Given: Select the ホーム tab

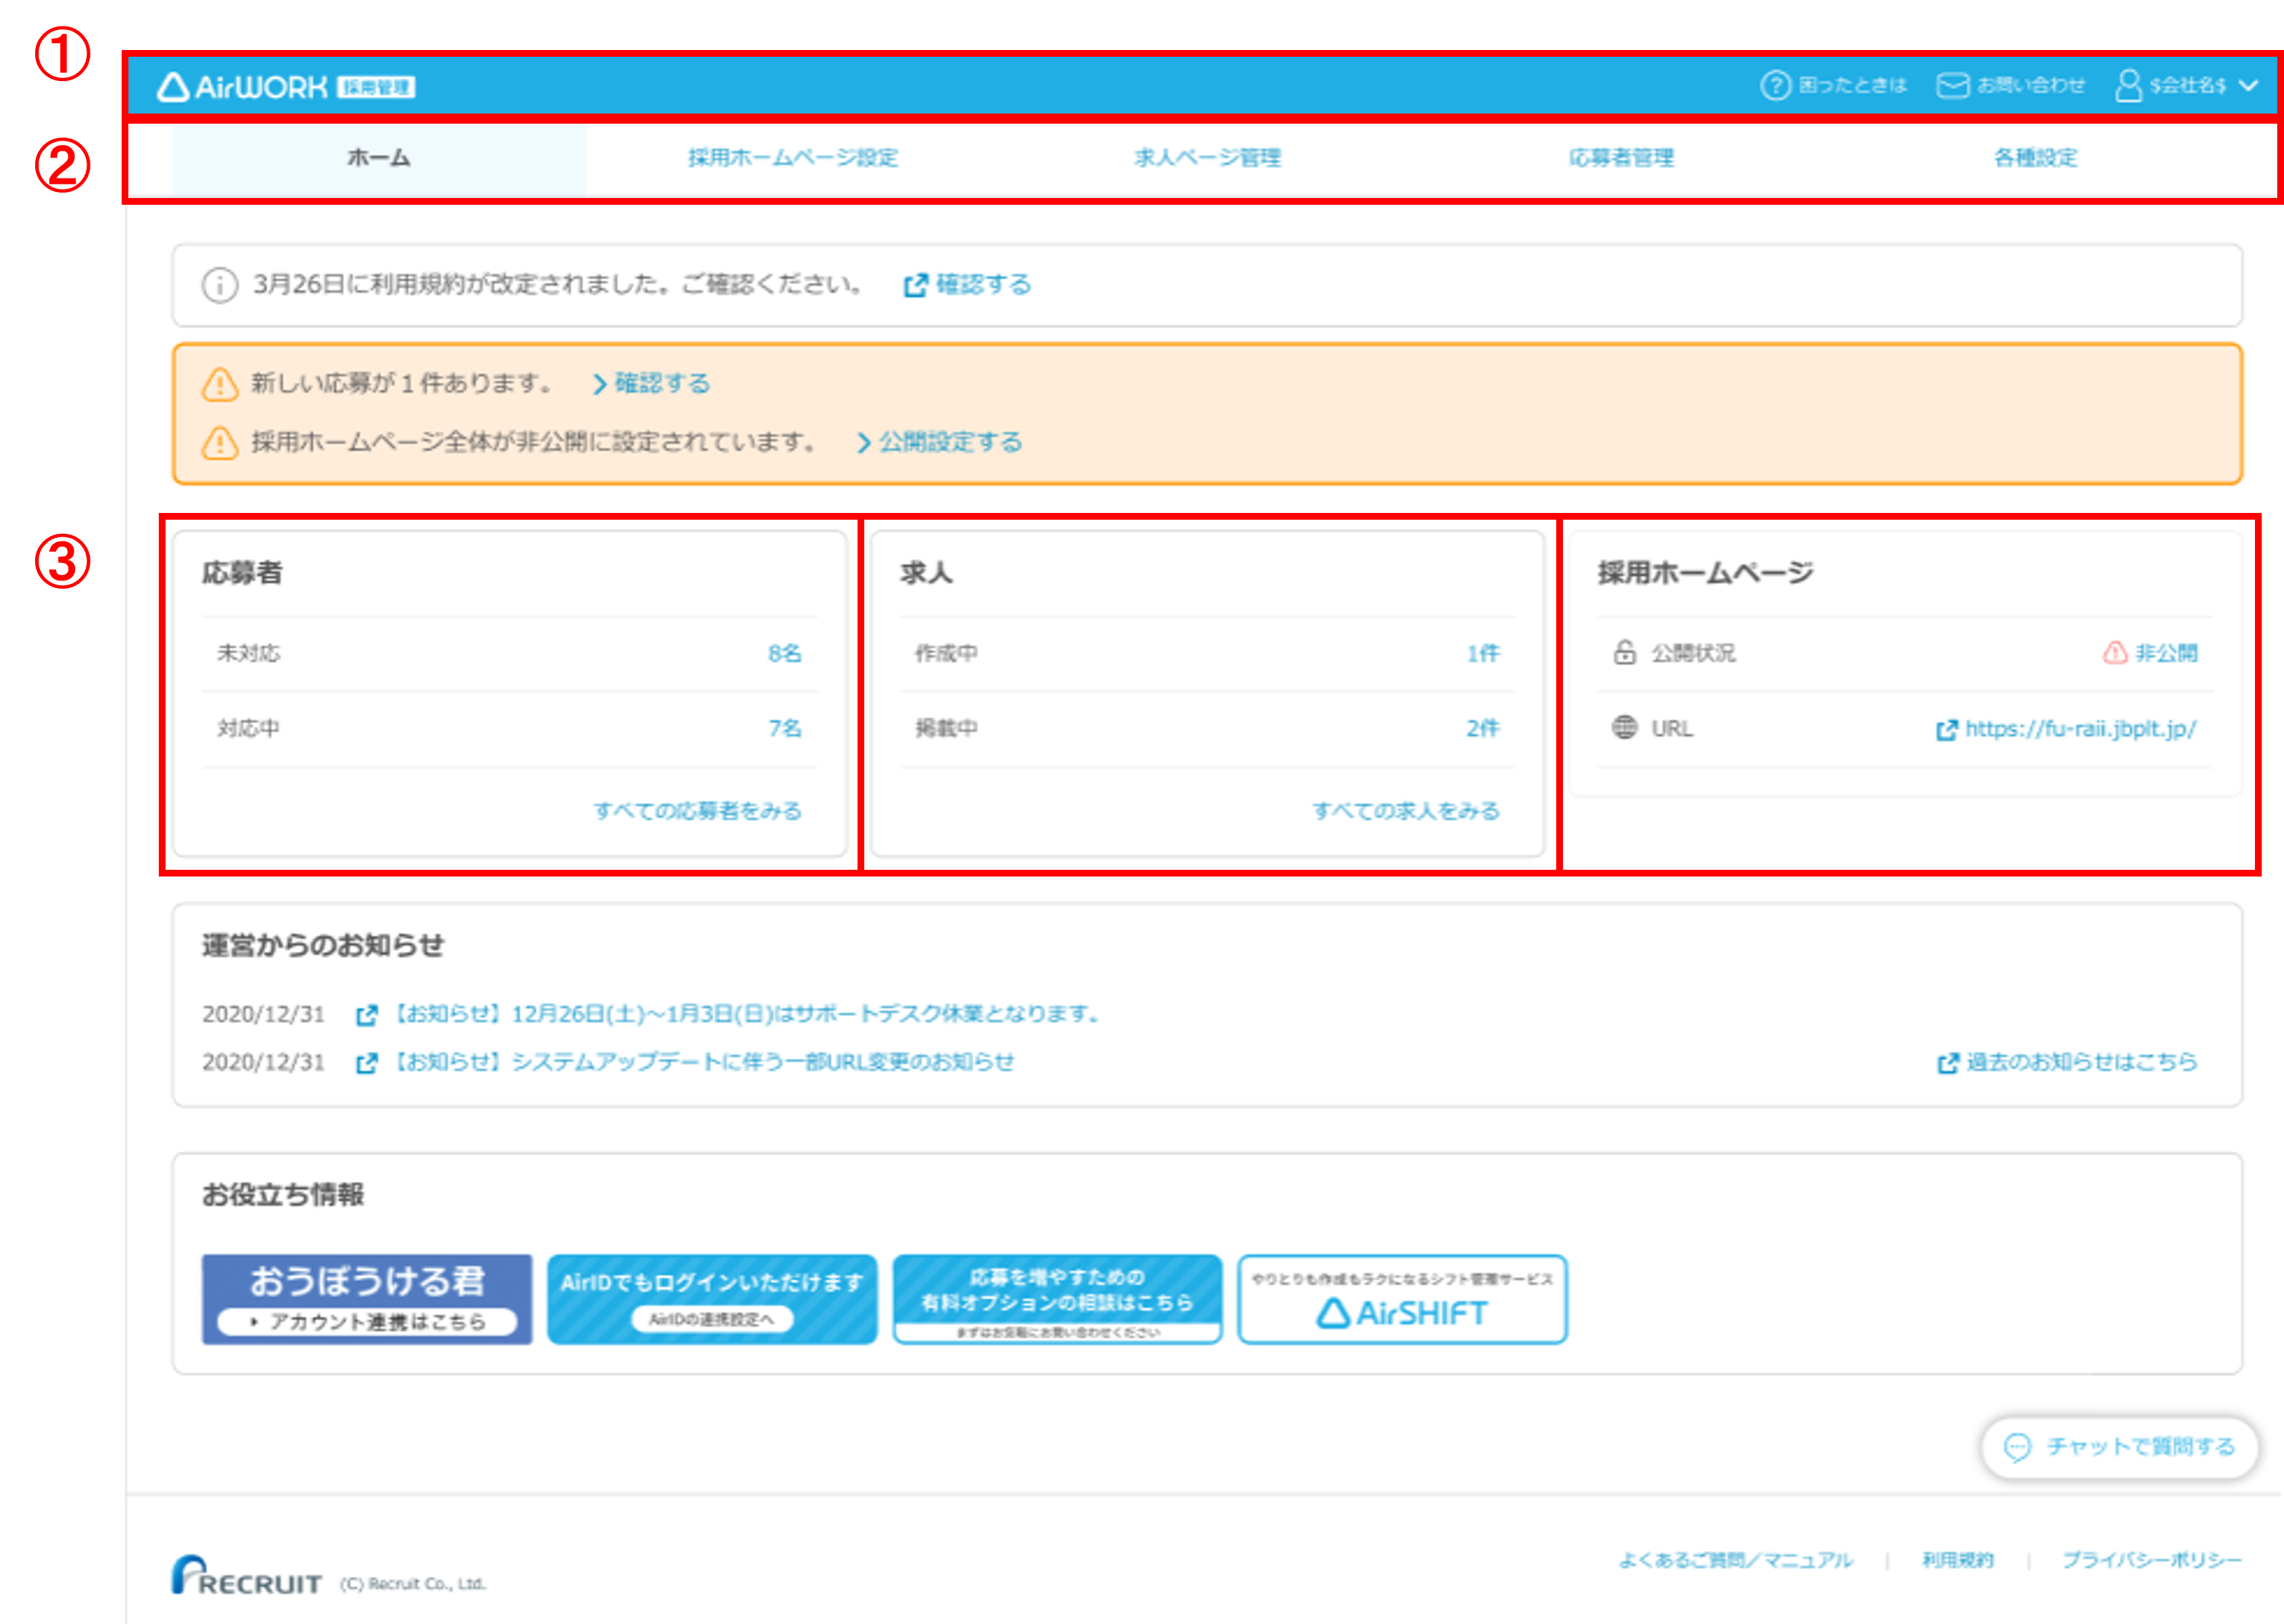Looking at the screenshot, I should 379,158.
